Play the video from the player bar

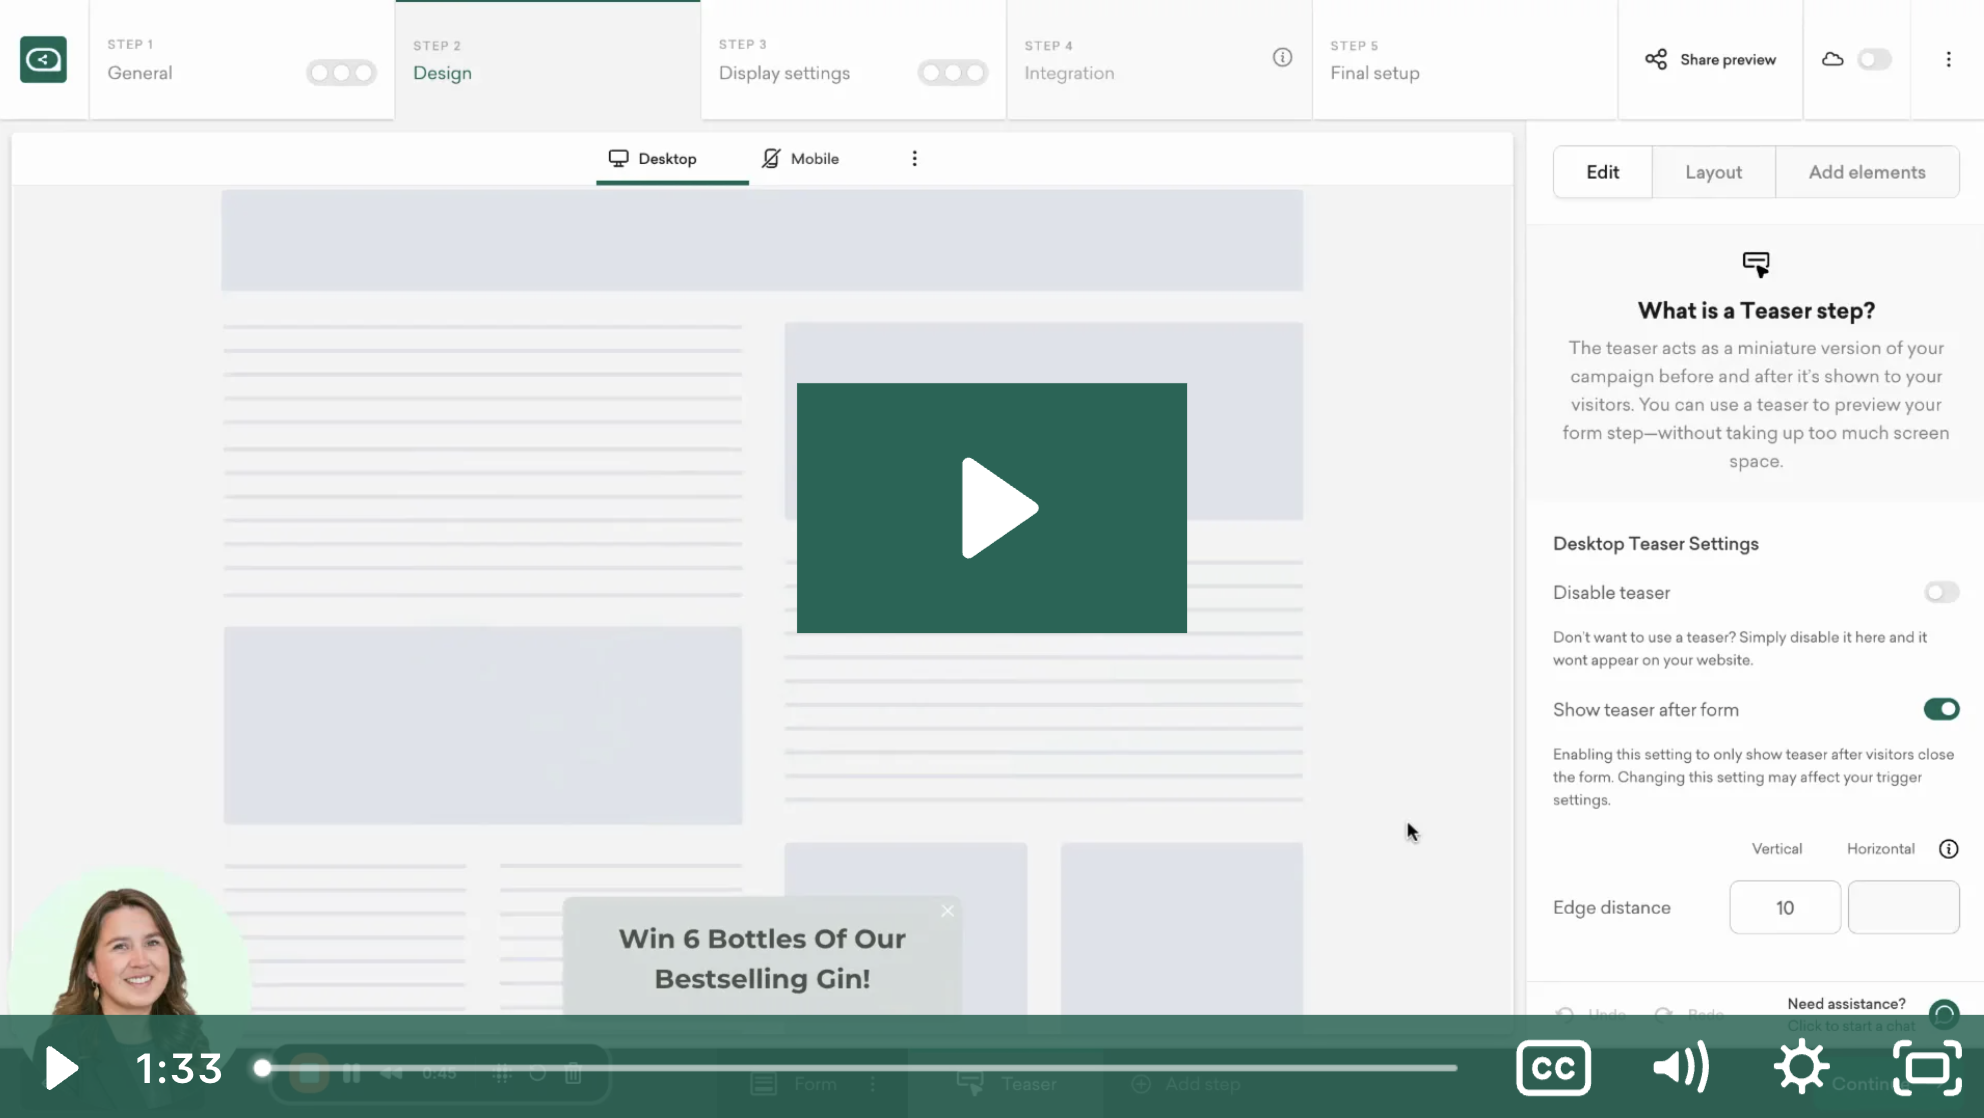(x=61, y=1068)
